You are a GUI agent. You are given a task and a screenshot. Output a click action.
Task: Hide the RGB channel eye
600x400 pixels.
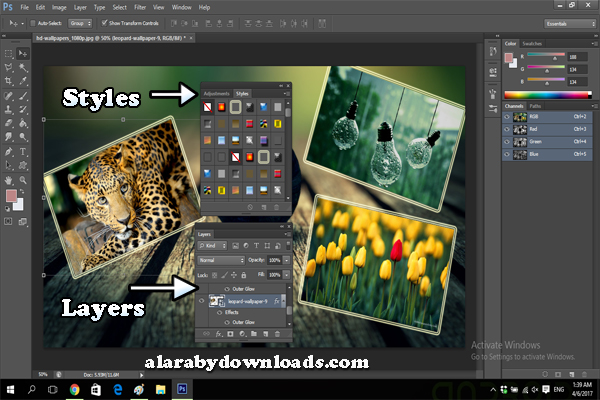point(507,117)
